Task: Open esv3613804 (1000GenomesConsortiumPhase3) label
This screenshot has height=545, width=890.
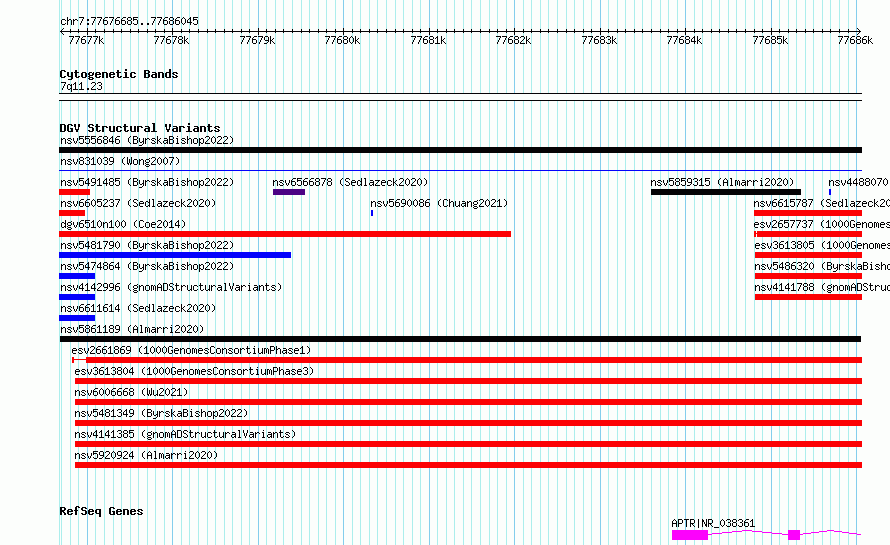Action: tap(194, 371)
